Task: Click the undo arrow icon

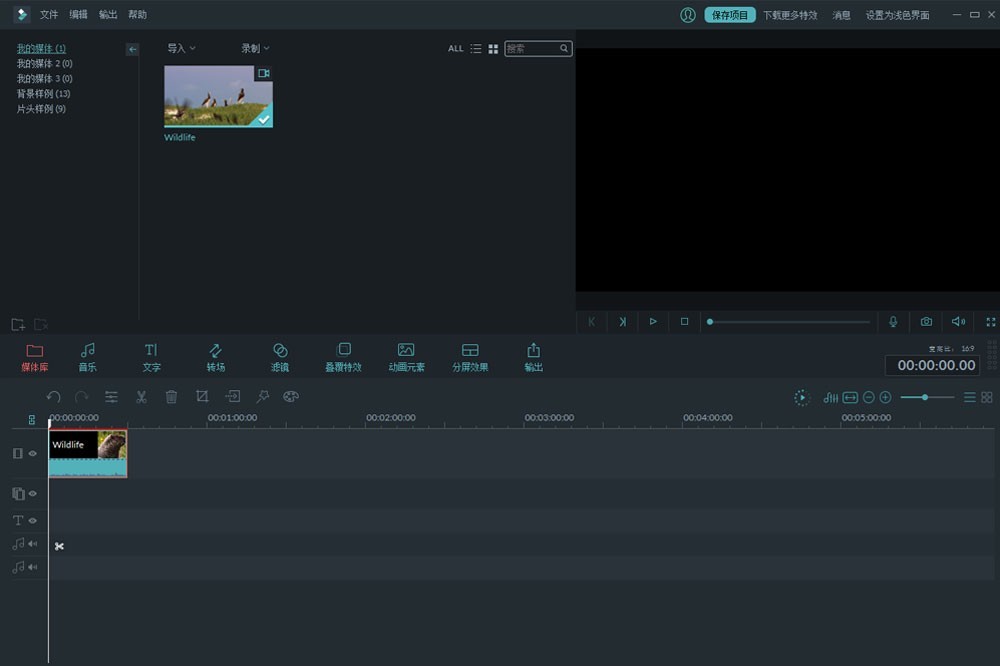Action: tap(54, 397)
